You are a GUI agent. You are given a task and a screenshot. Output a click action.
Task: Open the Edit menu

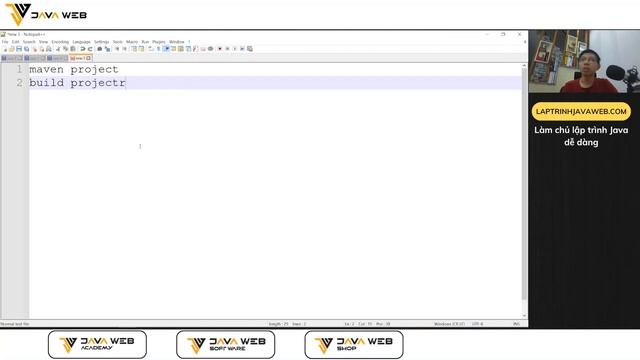point(16,42)
